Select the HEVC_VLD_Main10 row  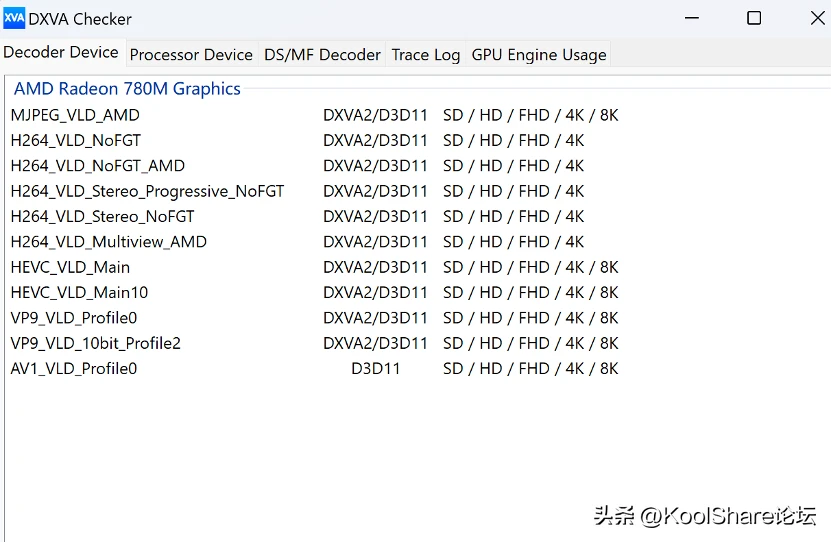[x=79, y=293]
